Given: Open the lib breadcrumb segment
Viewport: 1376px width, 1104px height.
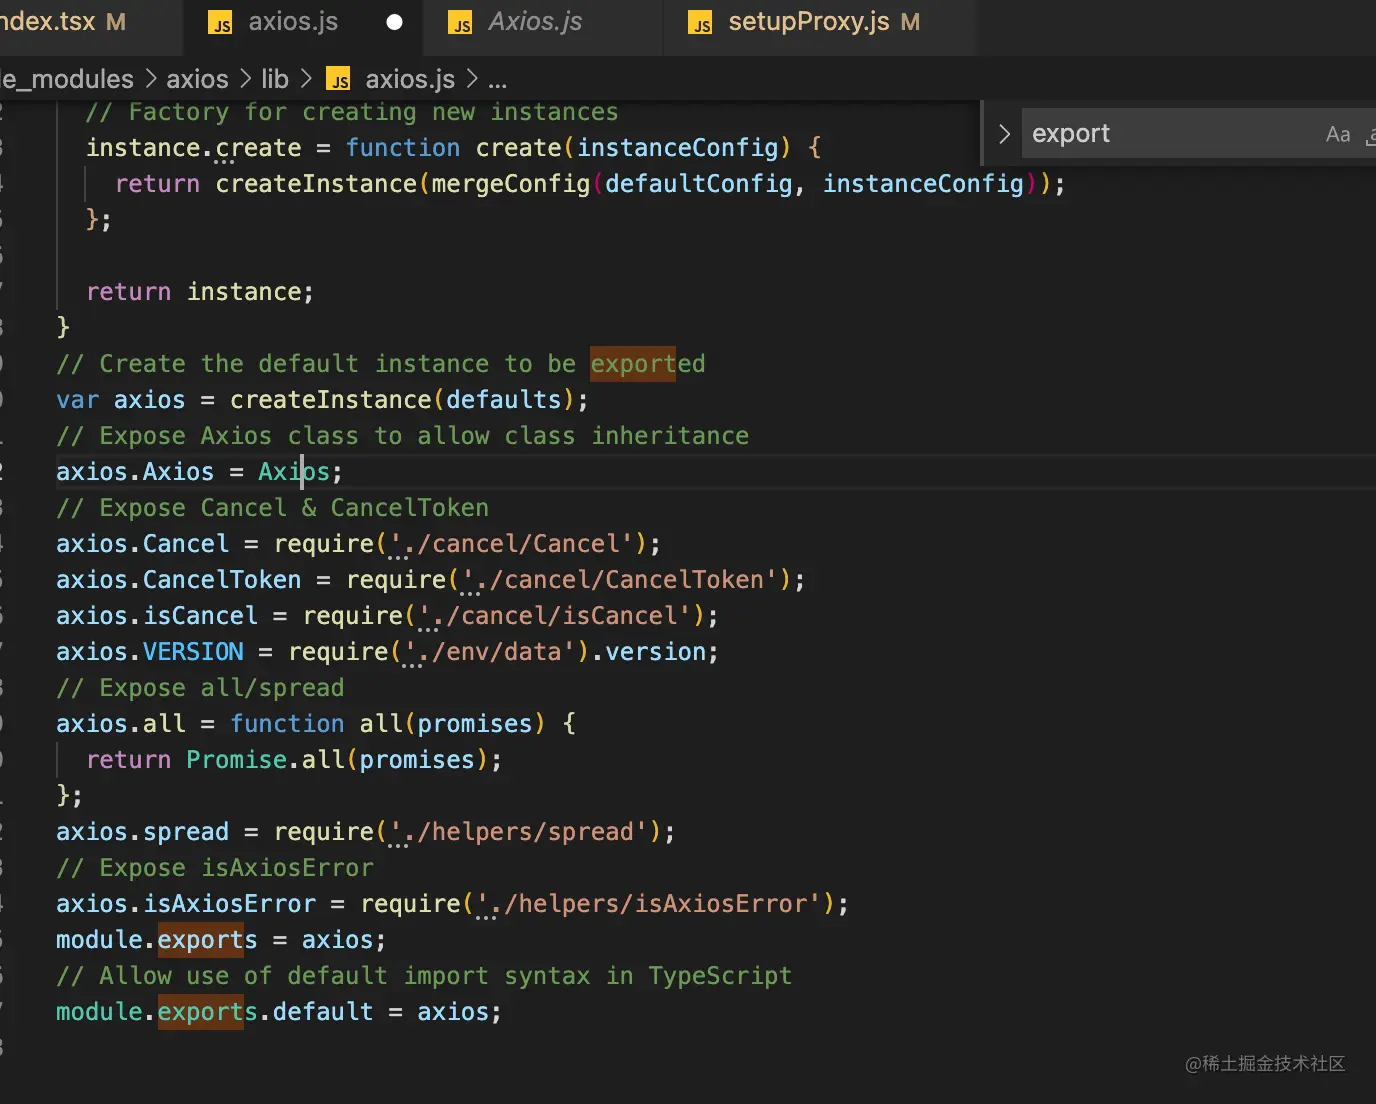Looking at the screenshot, I should click(275, 79).
